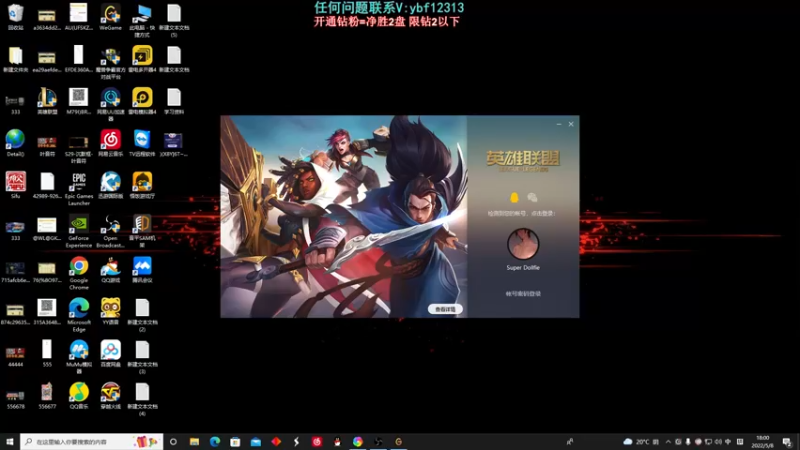Open the YY Voice desktop icon

point(110,311)
